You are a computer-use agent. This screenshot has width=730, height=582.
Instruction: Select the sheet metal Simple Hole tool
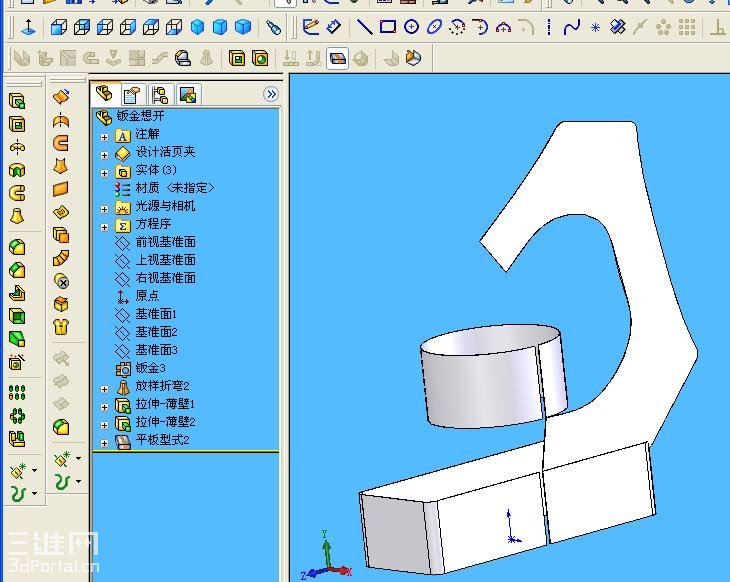[x=260, y=59]
